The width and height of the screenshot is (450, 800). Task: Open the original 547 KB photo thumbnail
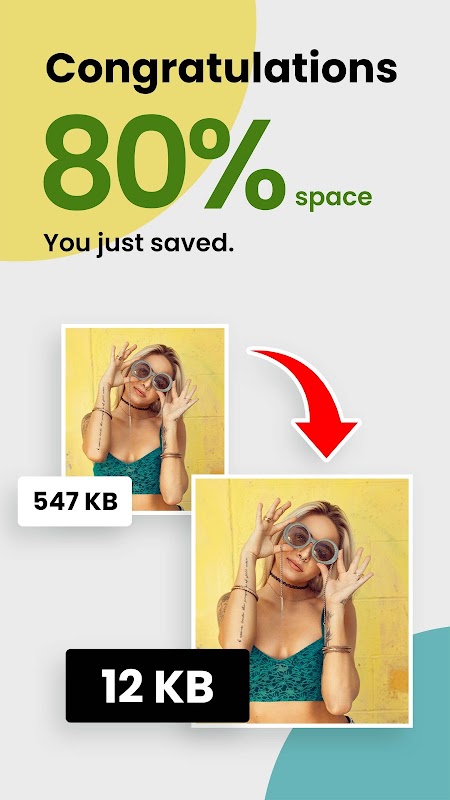[145, 418]
